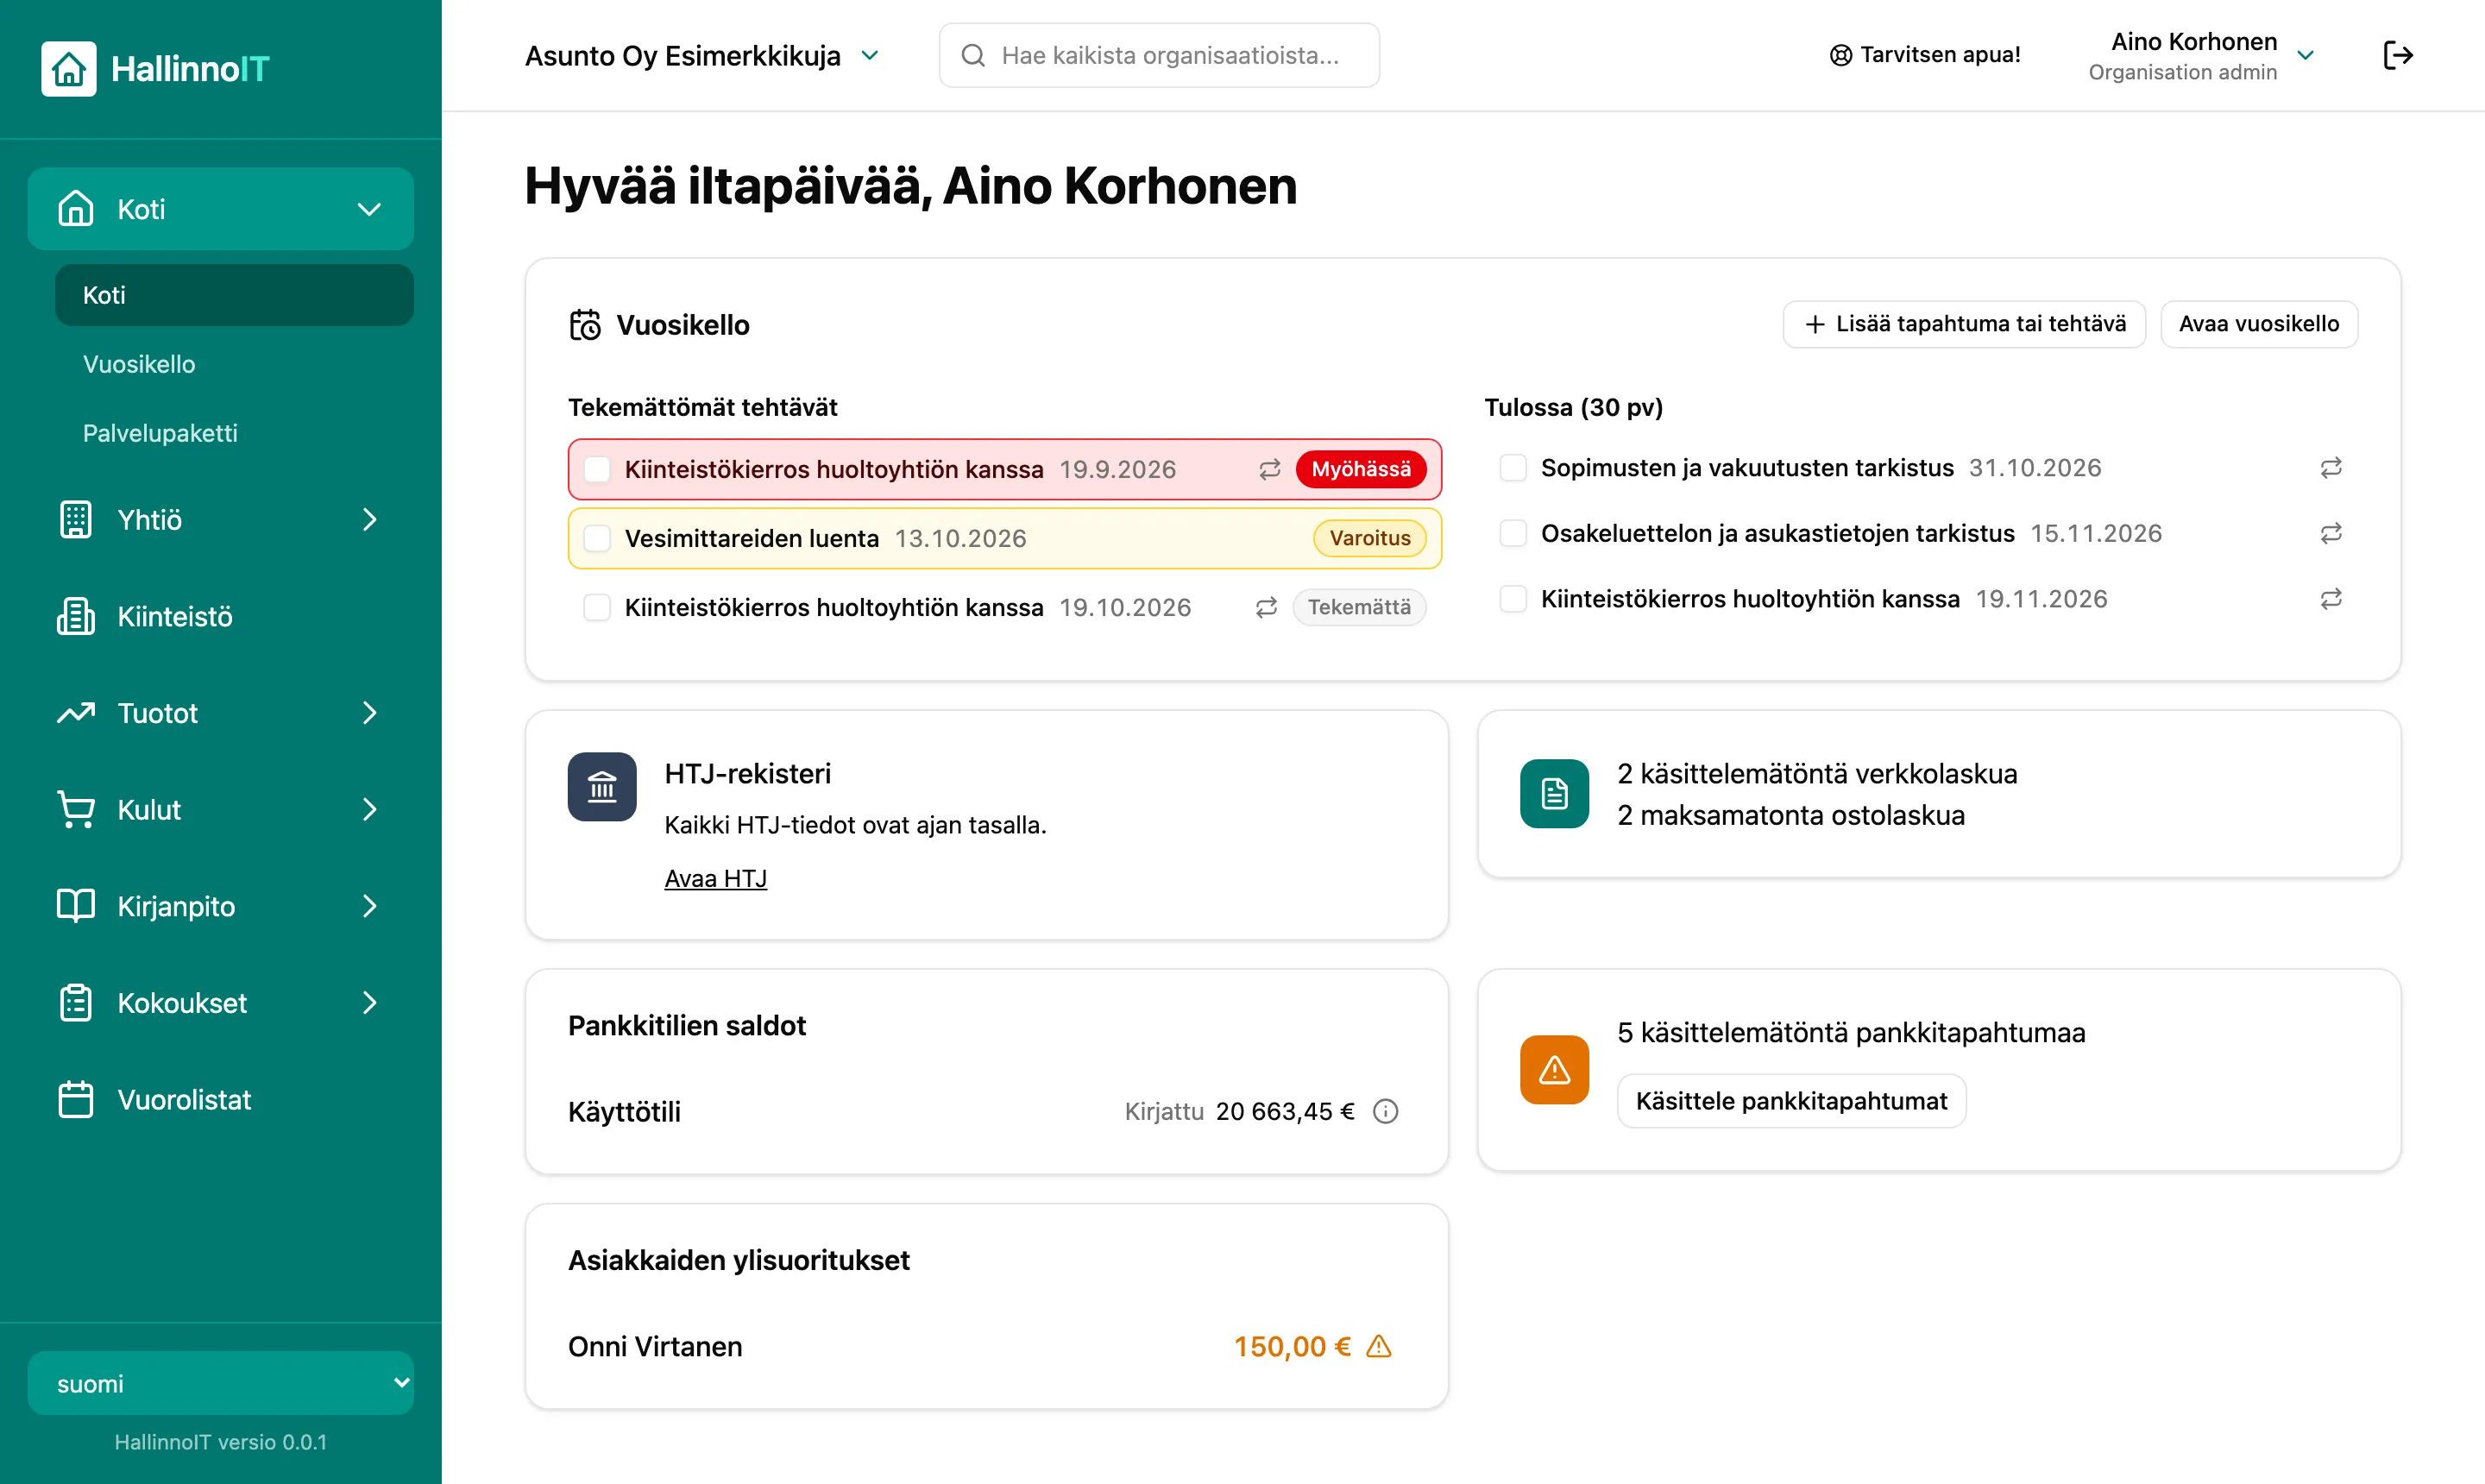Click the green e-invoice document icon
Image resolution: width=2485 pixels, height=1484 pixels.
pos(1554,794)
